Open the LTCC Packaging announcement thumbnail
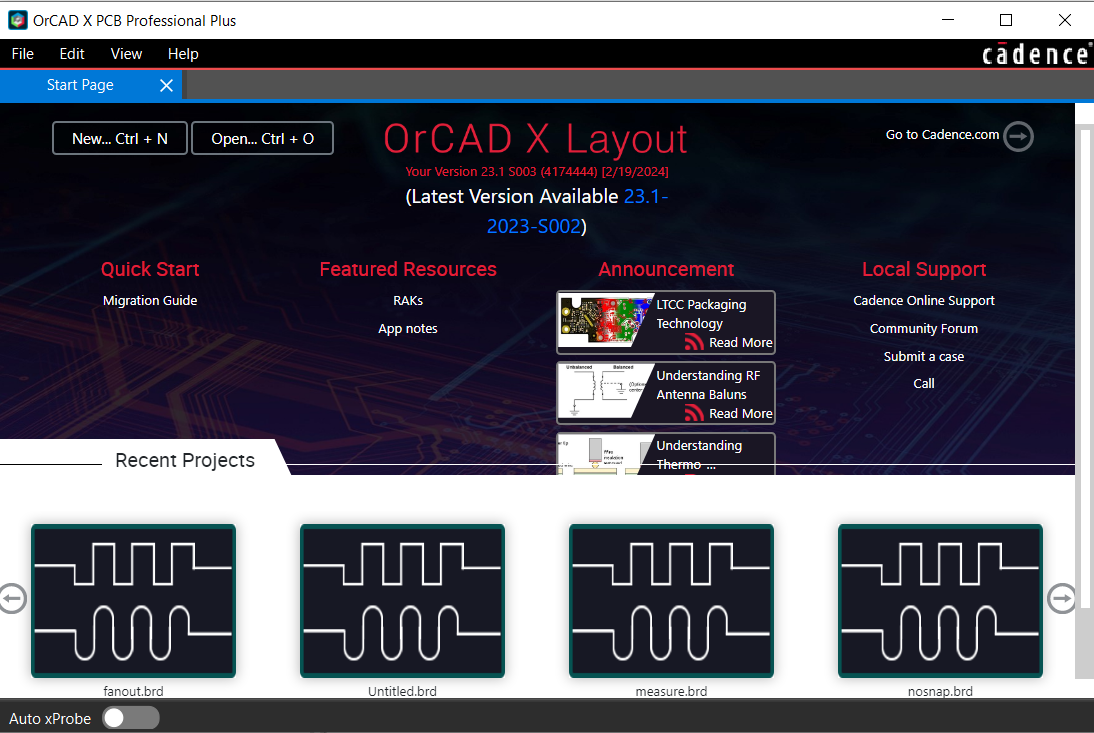 click(604, 322)
